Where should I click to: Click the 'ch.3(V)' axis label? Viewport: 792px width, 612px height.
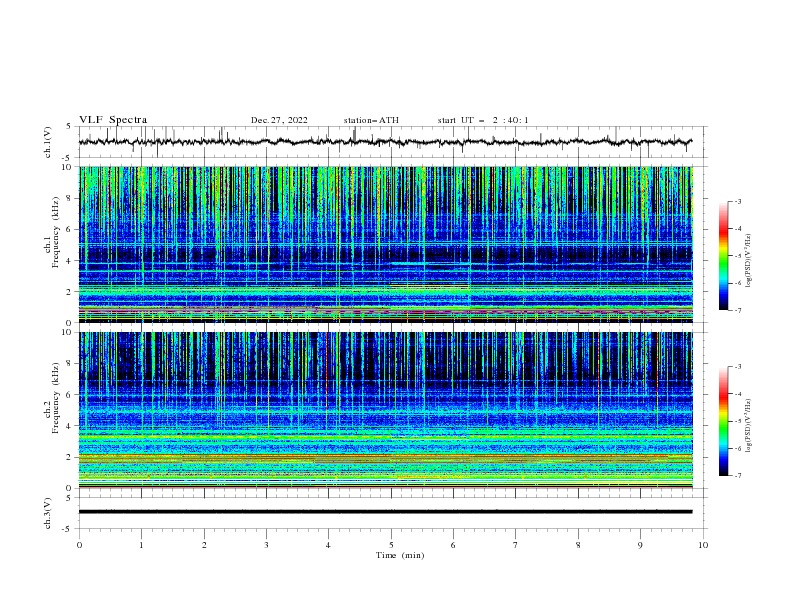coord(47,513)
